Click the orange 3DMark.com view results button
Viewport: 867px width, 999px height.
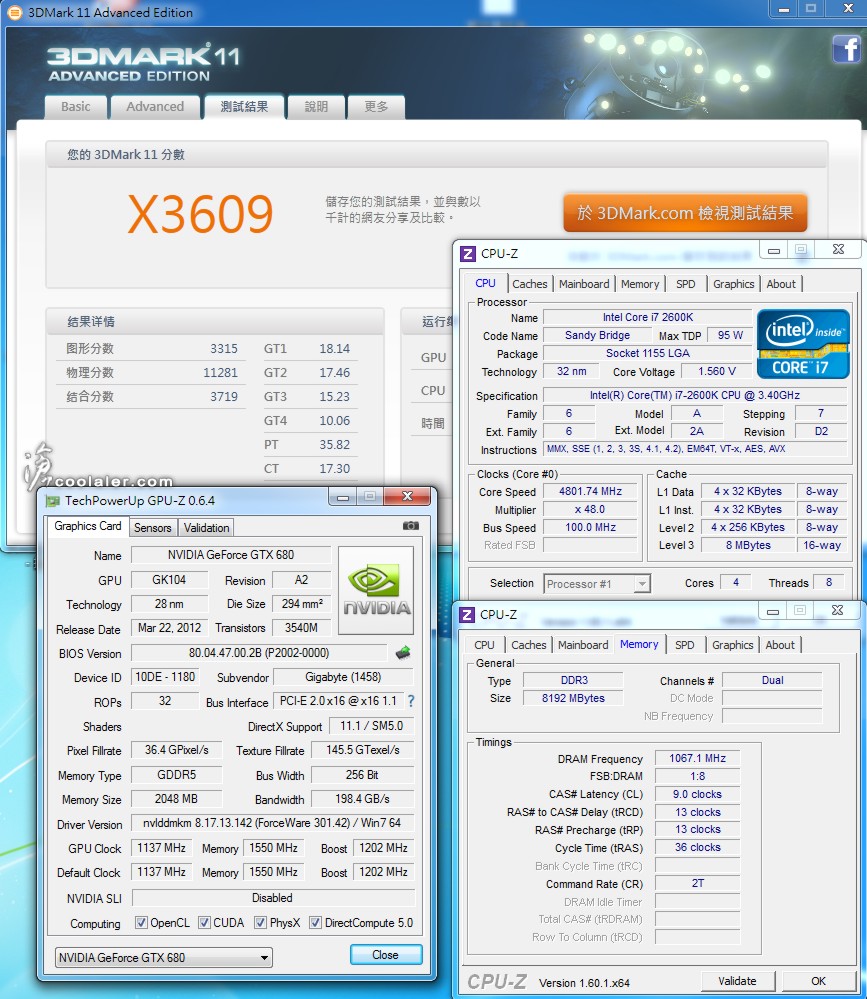coord(685,213)
